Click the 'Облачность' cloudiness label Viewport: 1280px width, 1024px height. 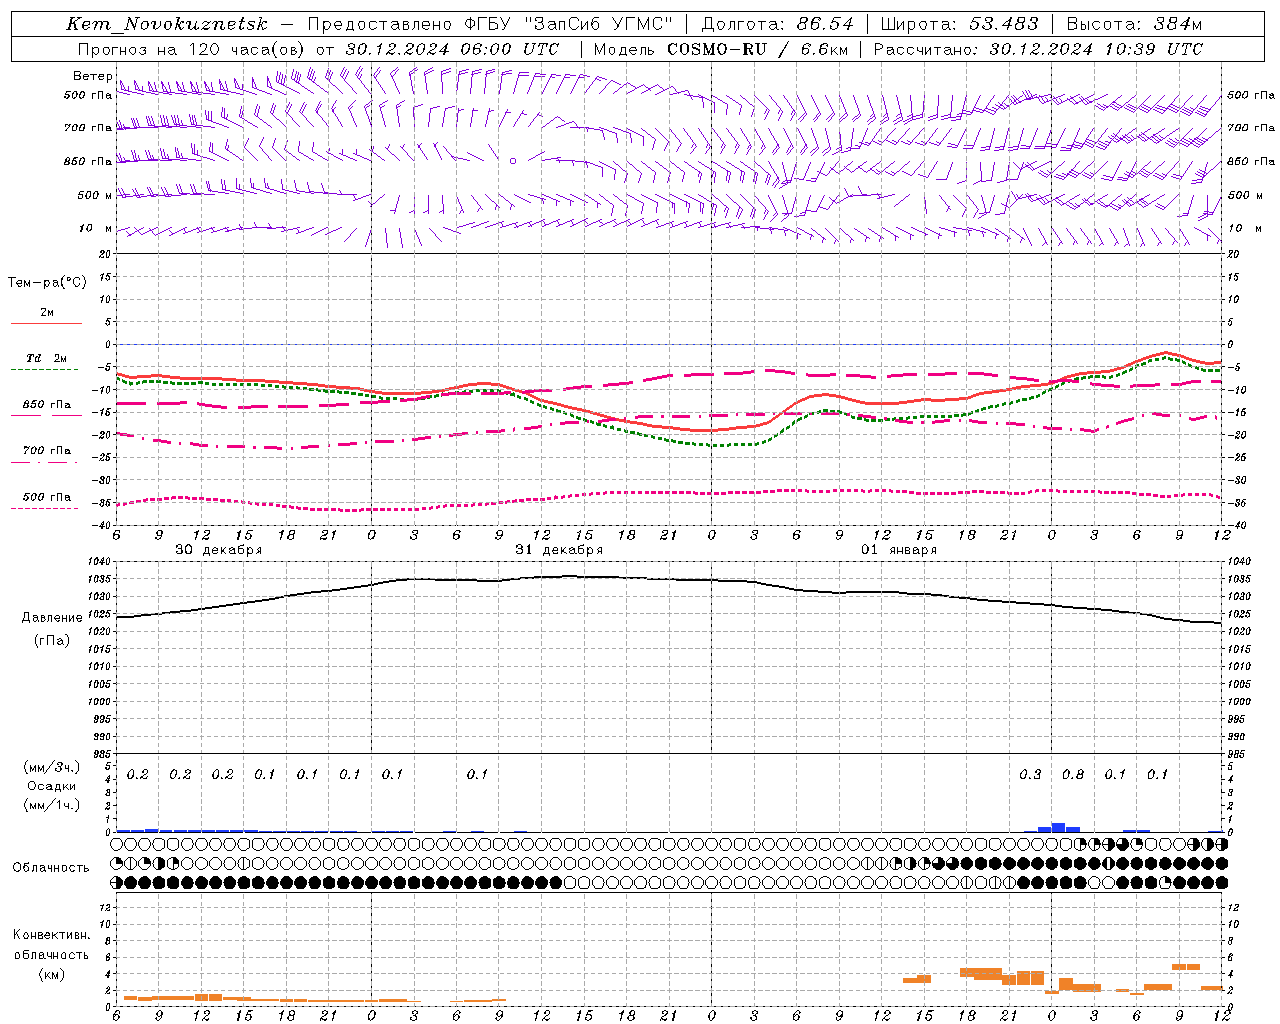coord(51,868)
